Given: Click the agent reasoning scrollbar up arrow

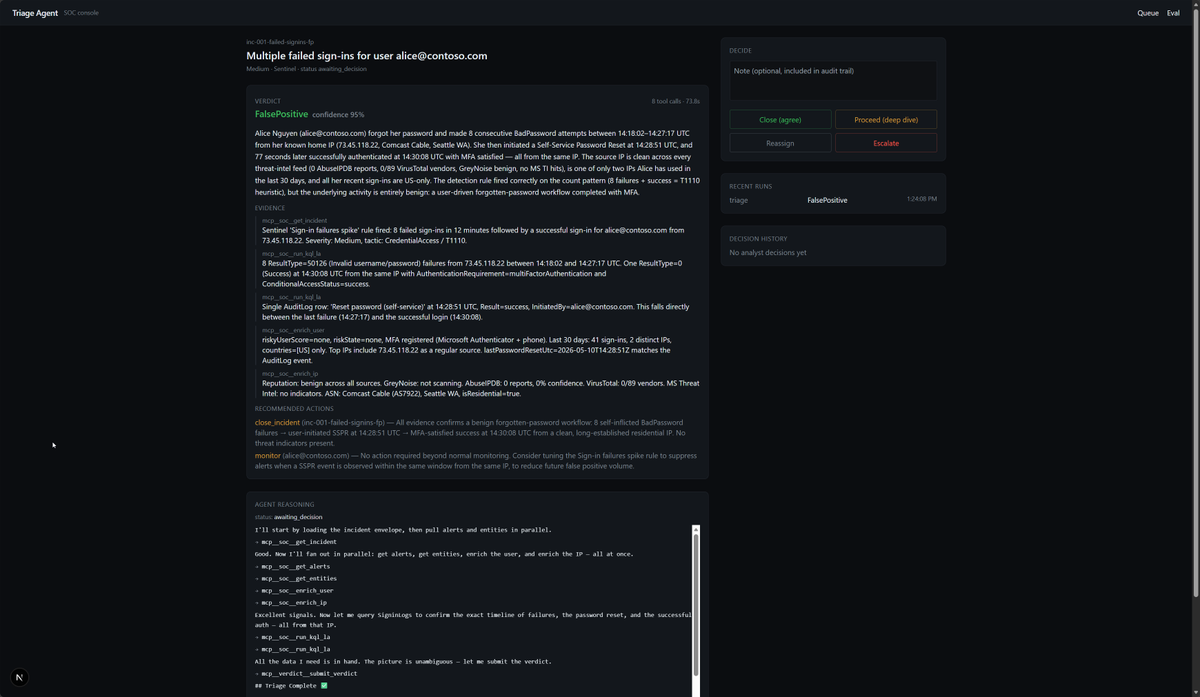Looking at the screenshot, I should (x=696, y=529).
